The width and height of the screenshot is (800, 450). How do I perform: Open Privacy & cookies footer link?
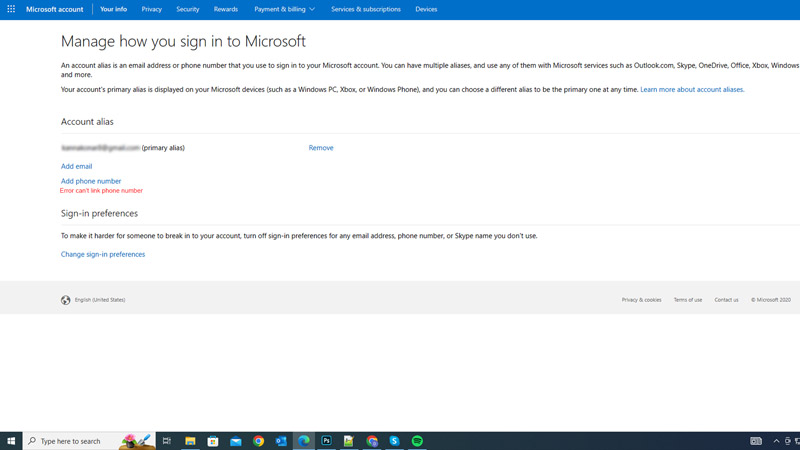coord(641,300)
